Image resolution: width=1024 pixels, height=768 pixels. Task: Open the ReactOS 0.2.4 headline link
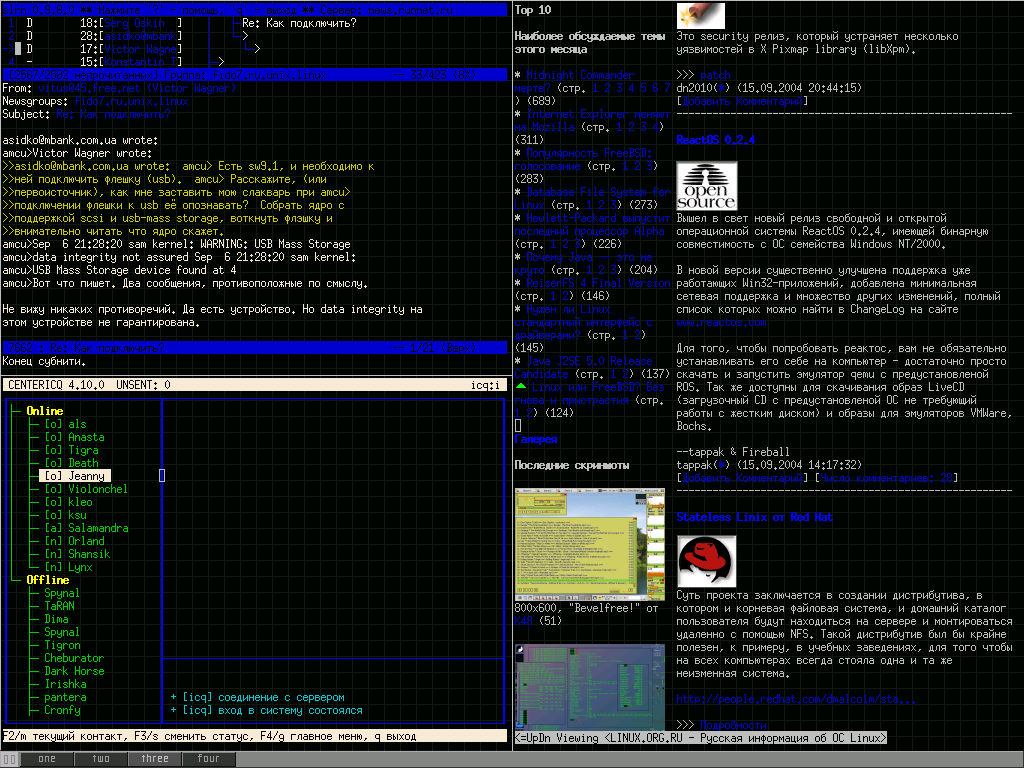point(716,140)
